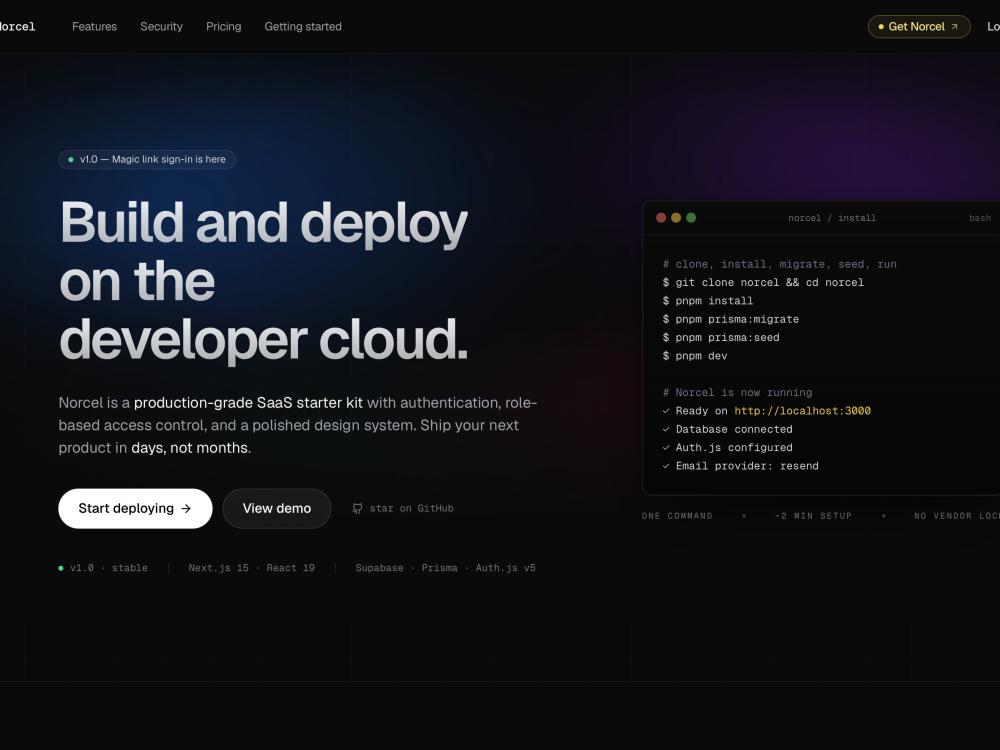Click the green dot beside 'v1.0 · stable'

61,568
